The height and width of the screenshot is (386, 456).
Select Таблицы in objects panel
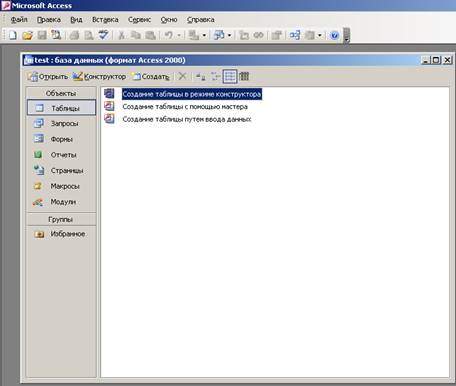61,108
